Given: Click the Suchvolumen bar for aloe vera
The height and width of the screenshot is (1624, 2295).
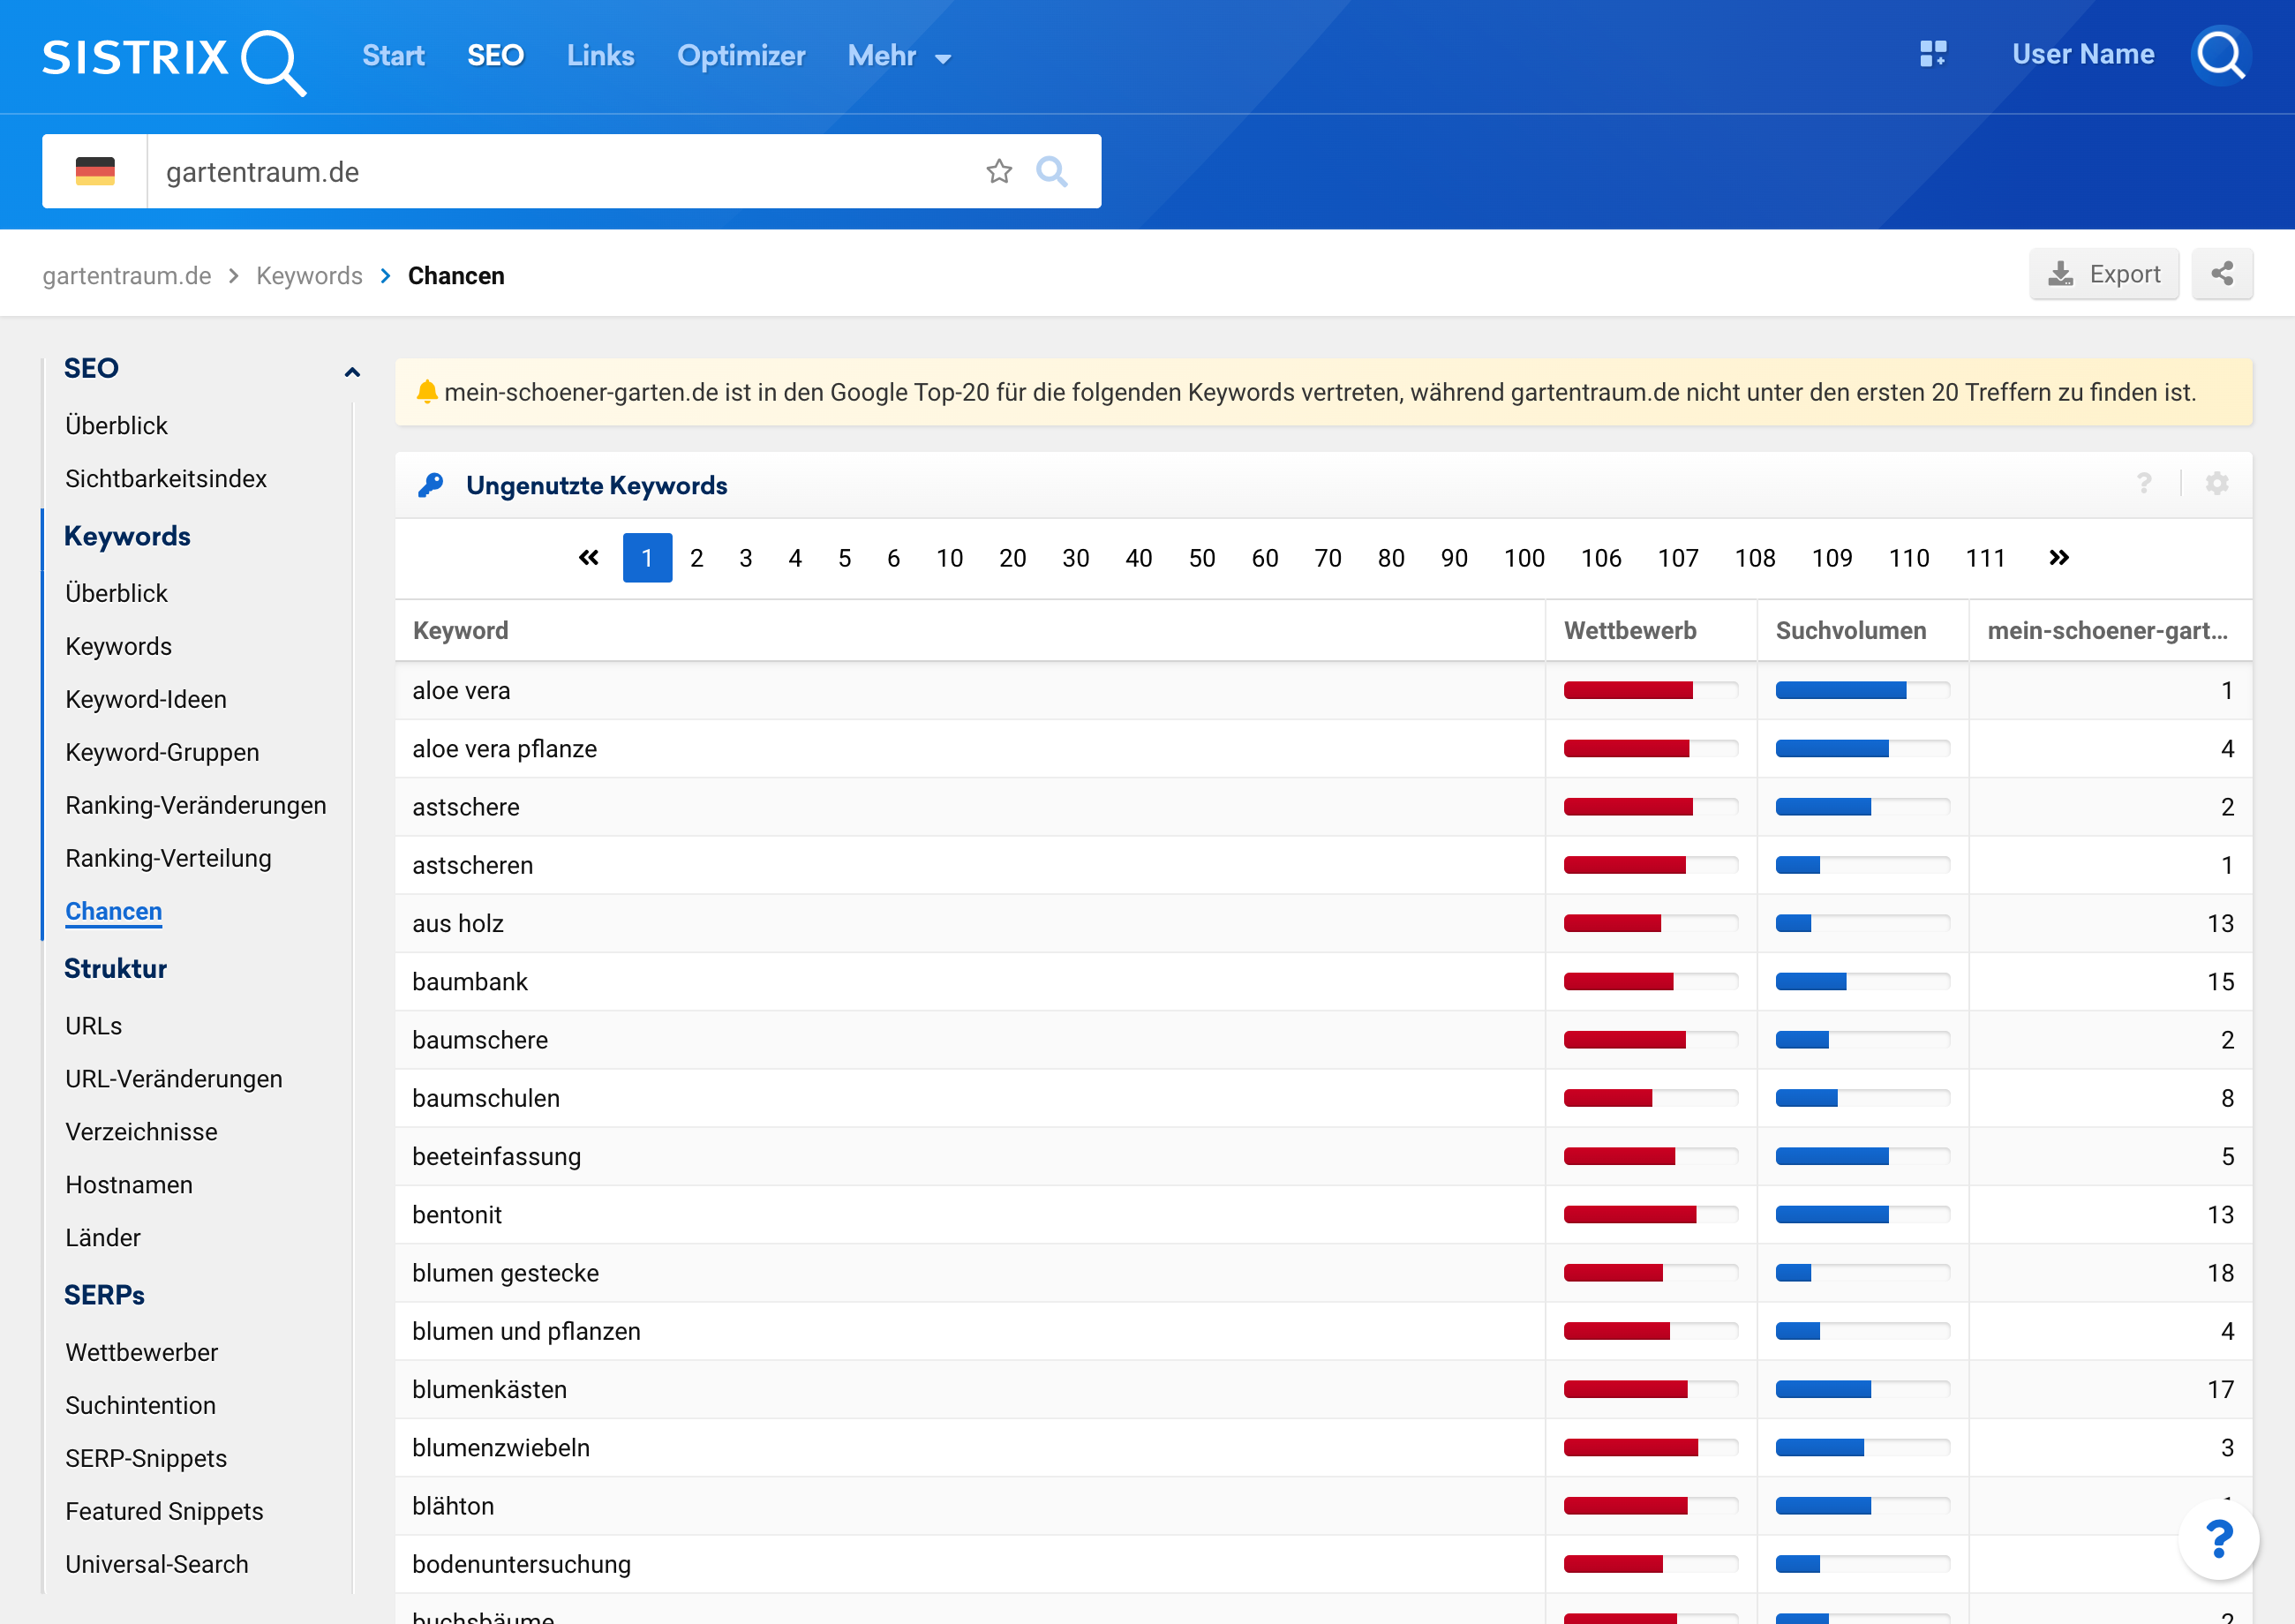Looking at the screenshot, I should click(x=1861, y=690).
